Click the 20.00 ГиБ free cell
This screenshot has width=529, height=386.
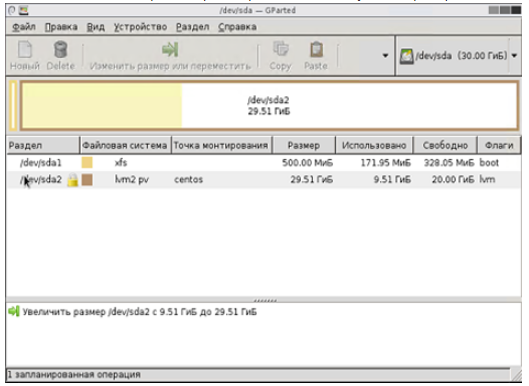(453, 180)
